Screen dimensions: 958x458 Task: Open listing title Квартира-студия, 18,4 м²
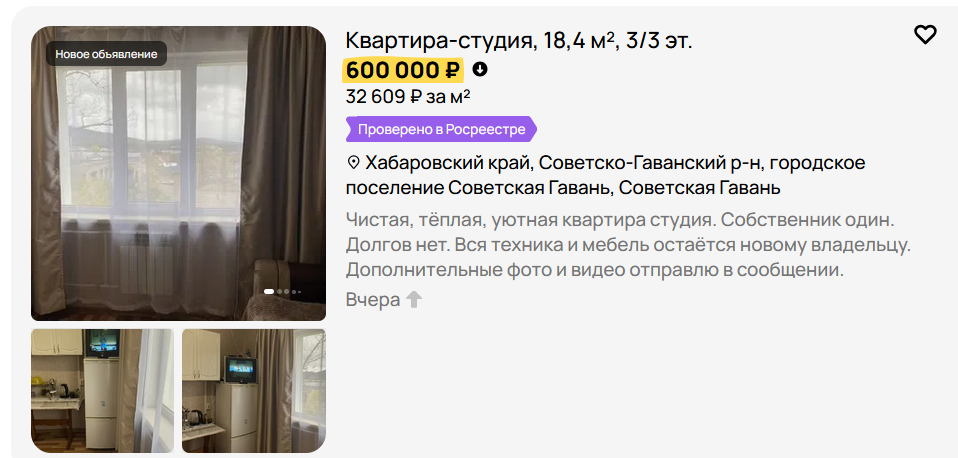click(519, 41)
